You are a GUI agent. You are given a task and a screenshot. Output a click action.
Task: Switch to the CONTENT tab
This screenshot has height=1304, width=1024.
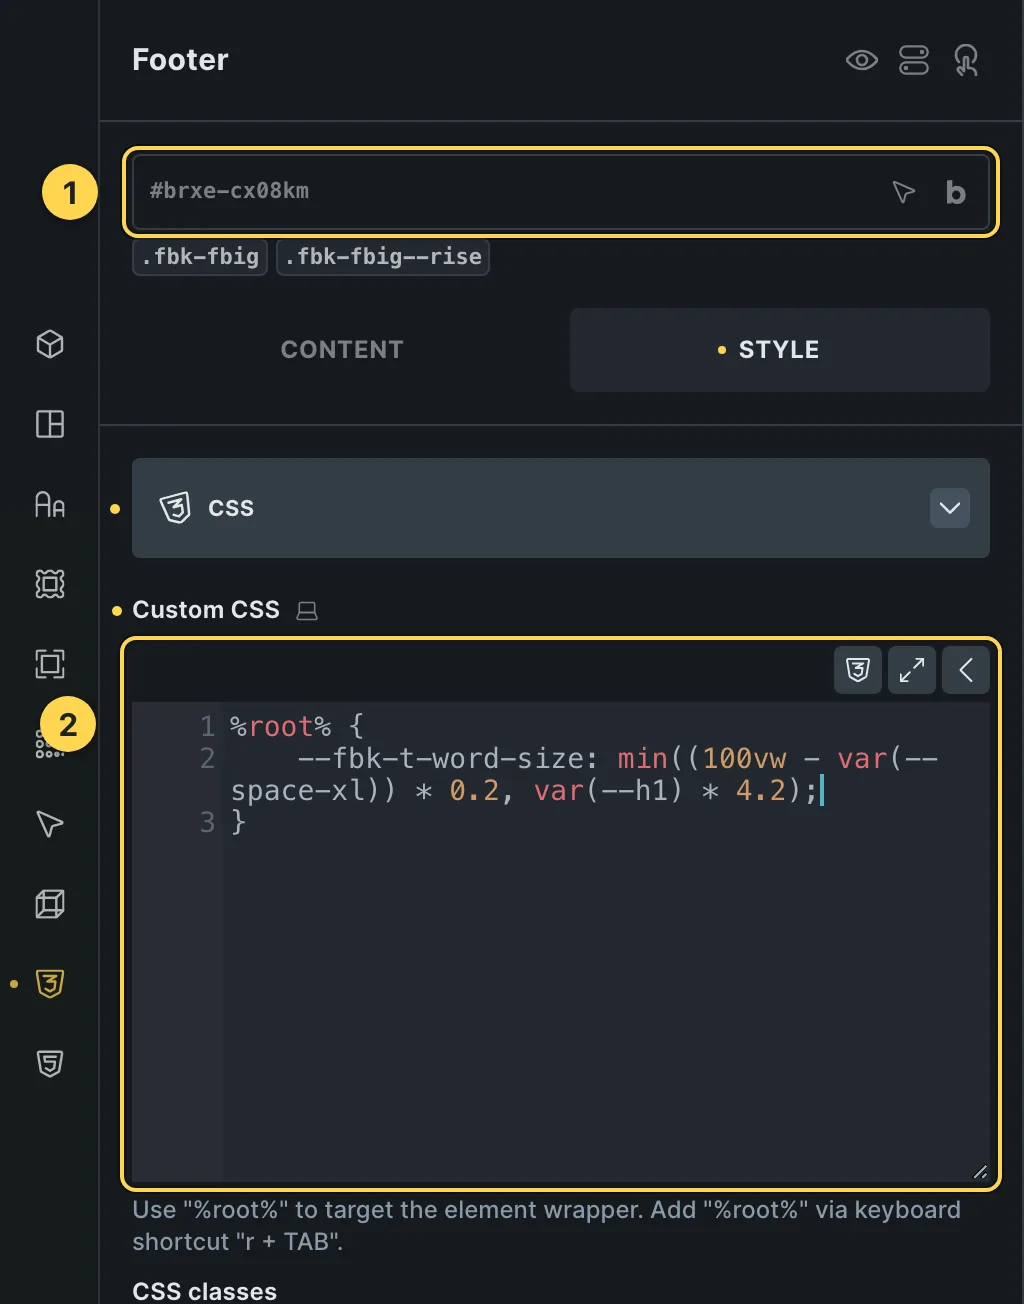tap(342, 350)
